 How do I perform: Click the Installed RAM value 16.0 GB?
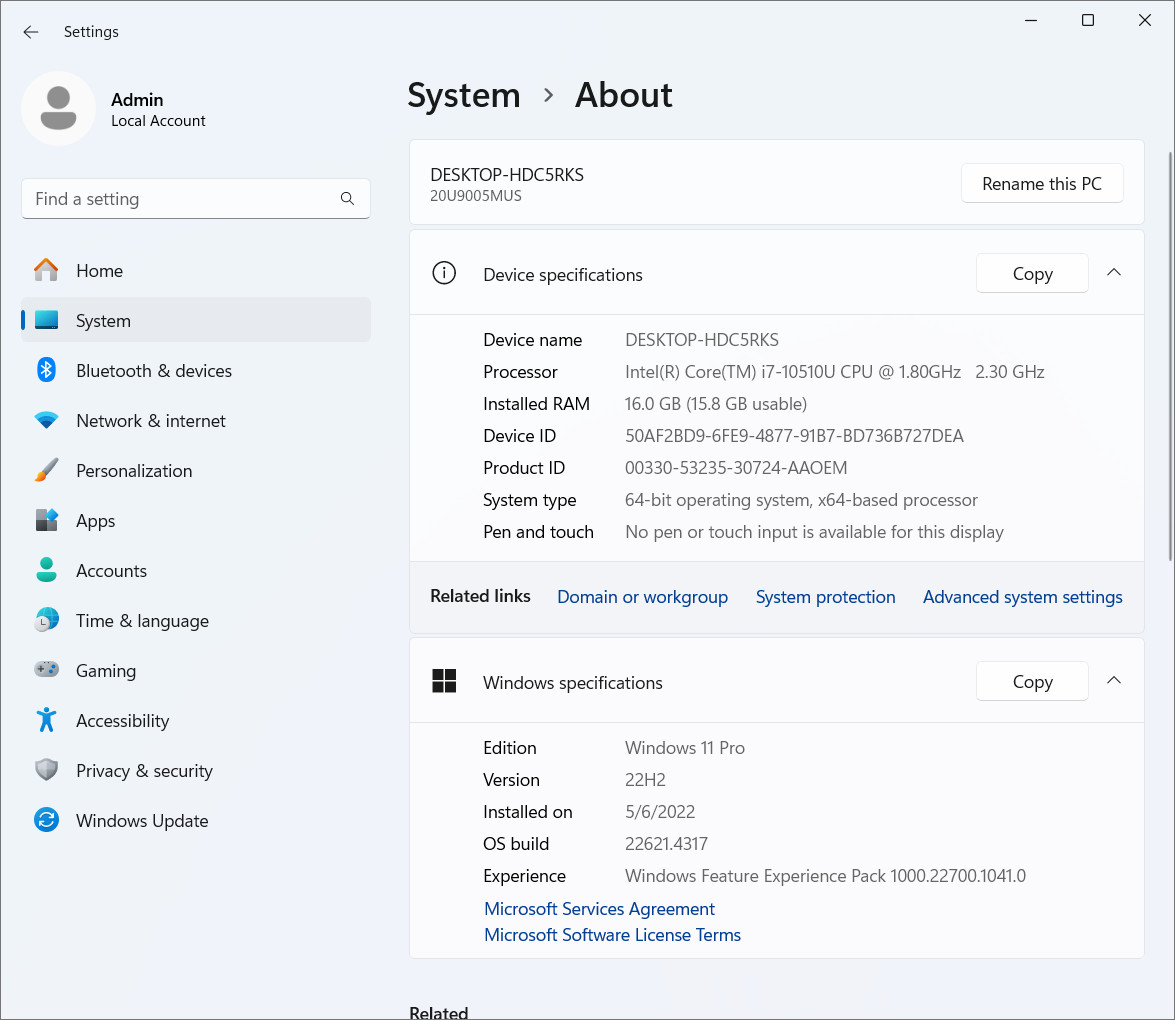point(716,404)
